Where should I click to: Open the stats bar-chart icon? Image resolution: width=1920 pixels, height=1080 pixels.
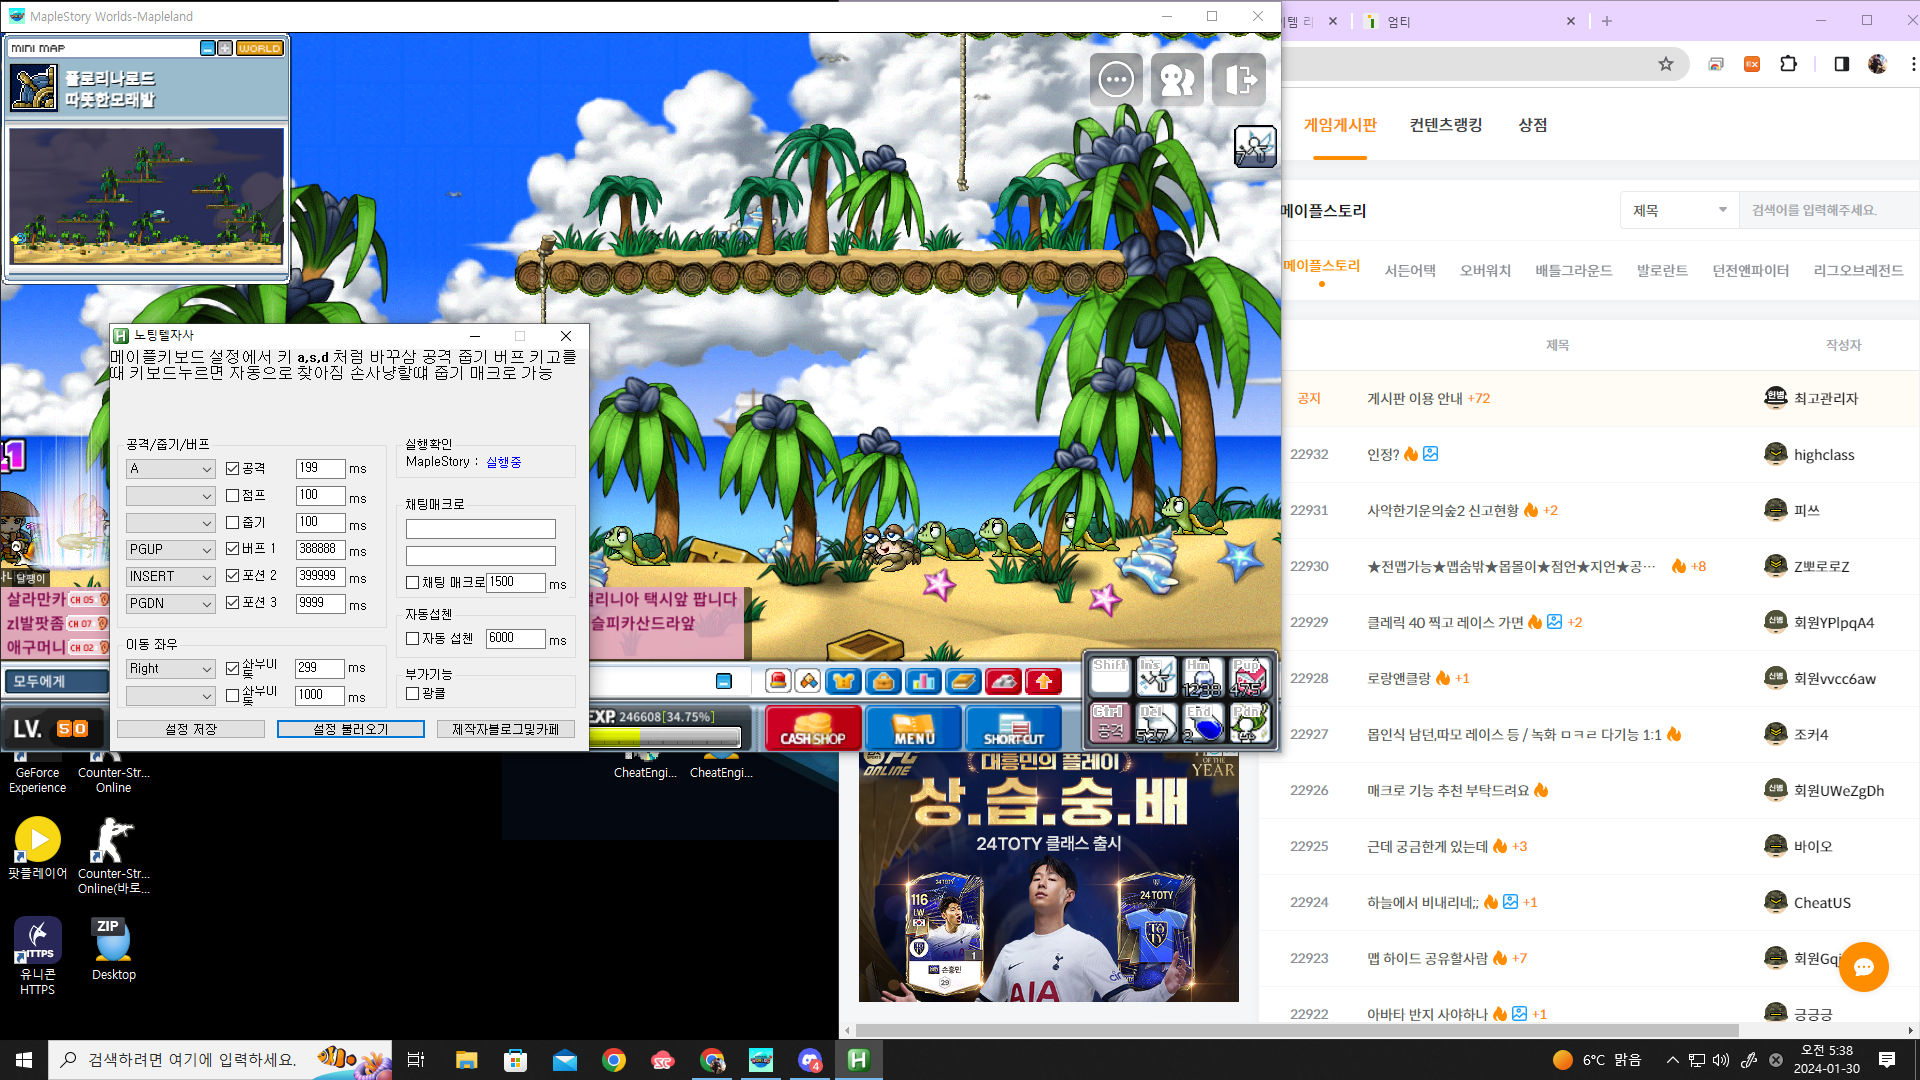click(923, 682)
